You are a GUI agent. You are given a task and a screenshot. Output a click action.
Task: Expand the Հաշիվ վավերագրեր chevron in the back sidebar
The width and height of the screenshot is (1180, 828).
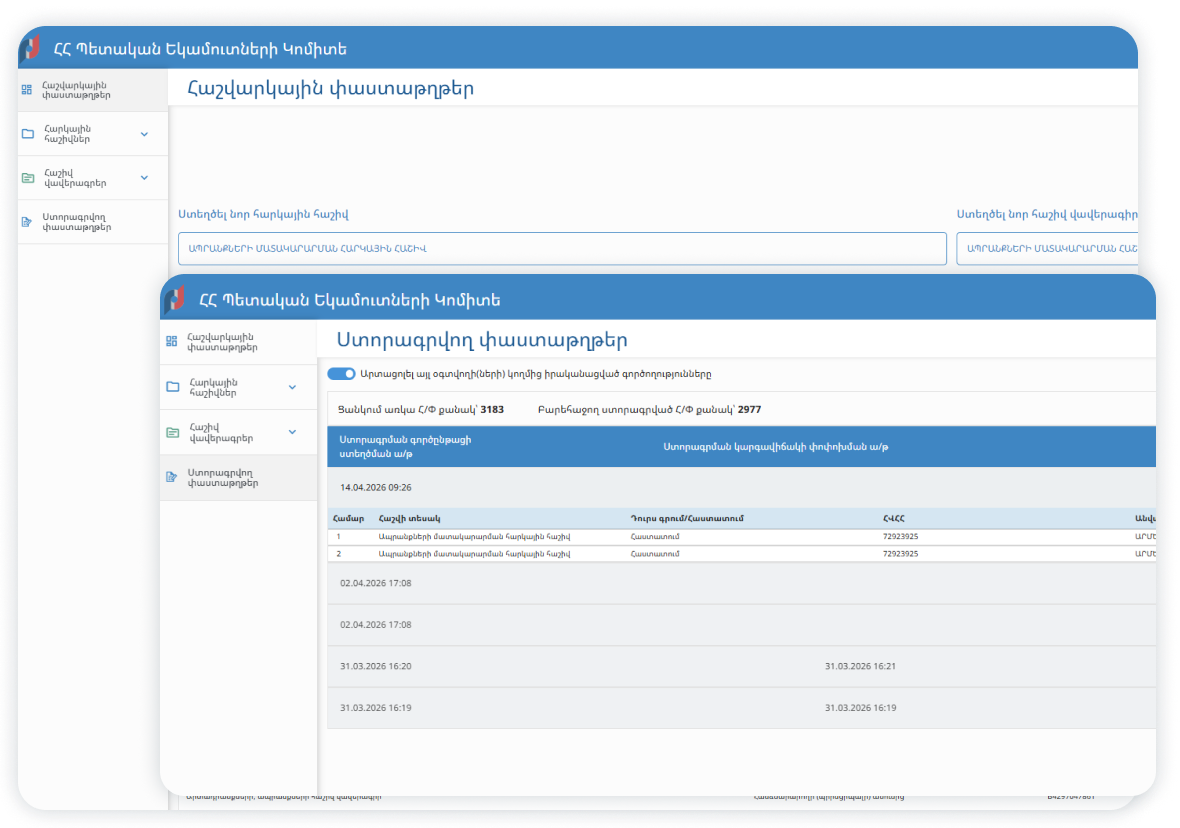tap(144, 178)
